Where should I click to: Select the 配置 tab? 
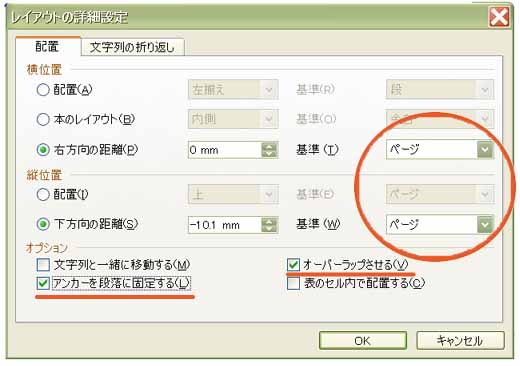click(x=47, y=46)
